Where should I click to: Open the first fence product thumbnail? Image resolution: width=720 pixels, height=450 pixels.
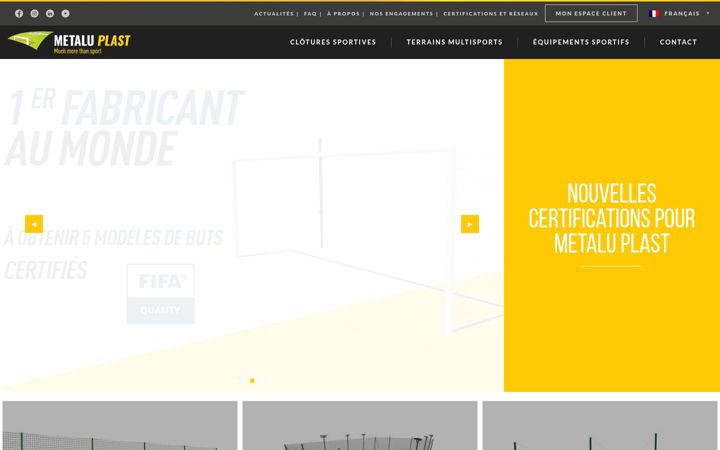pyautogui.click(x=120, y=425)
